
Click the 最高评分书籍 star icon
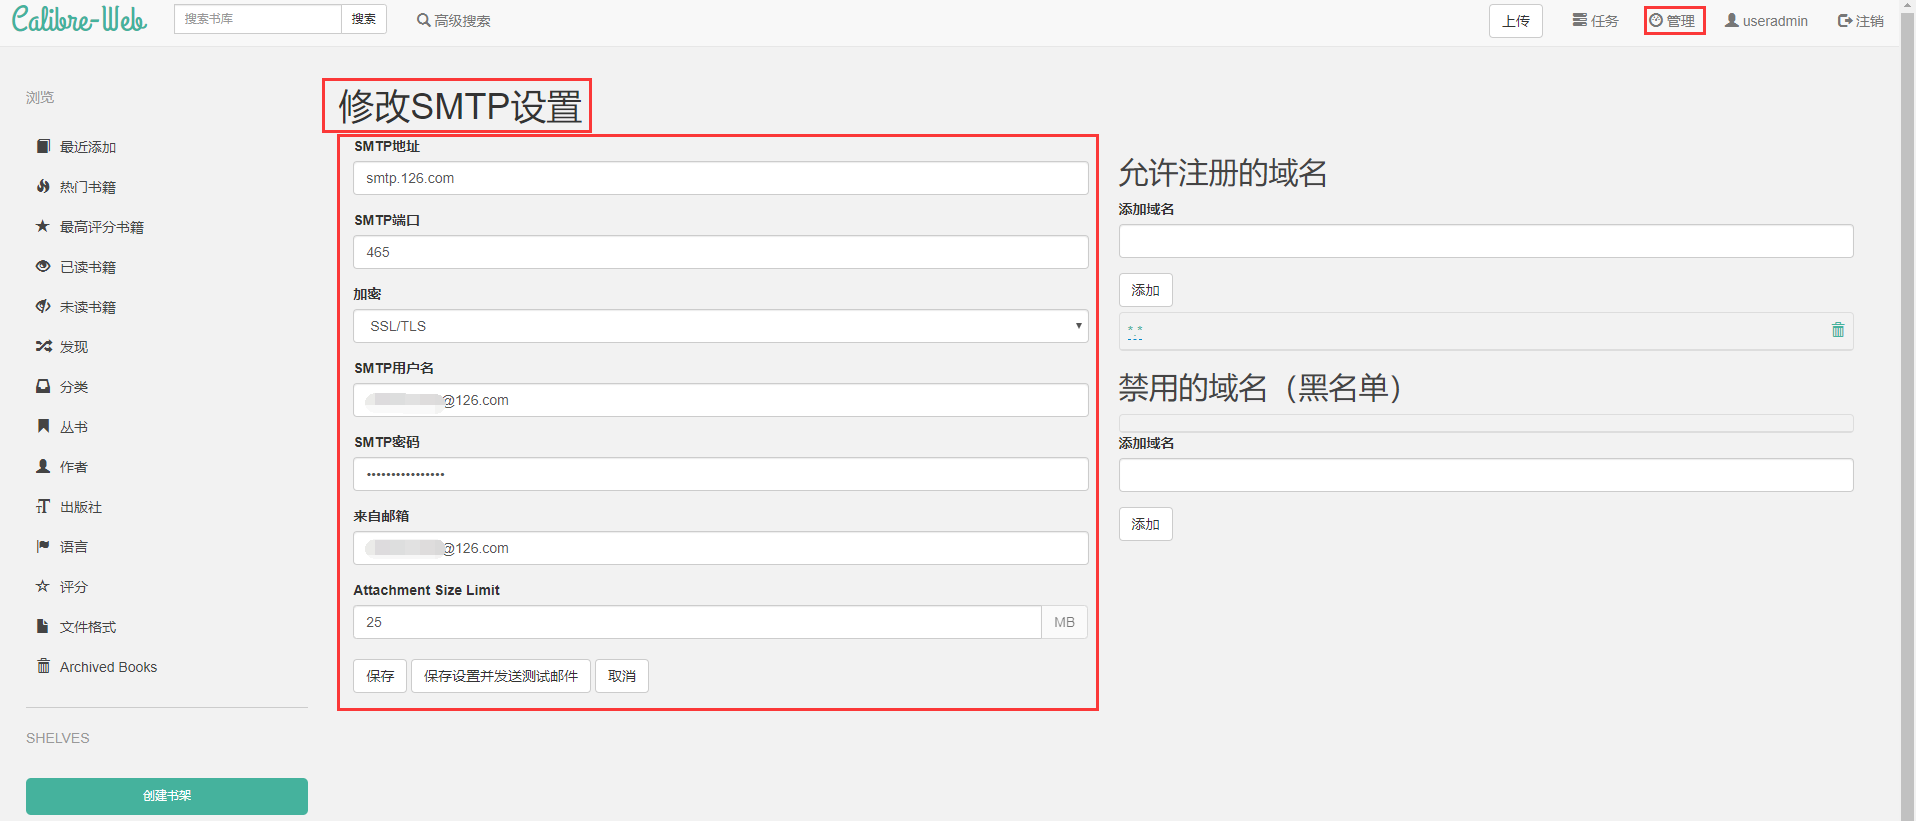(43, 226)
